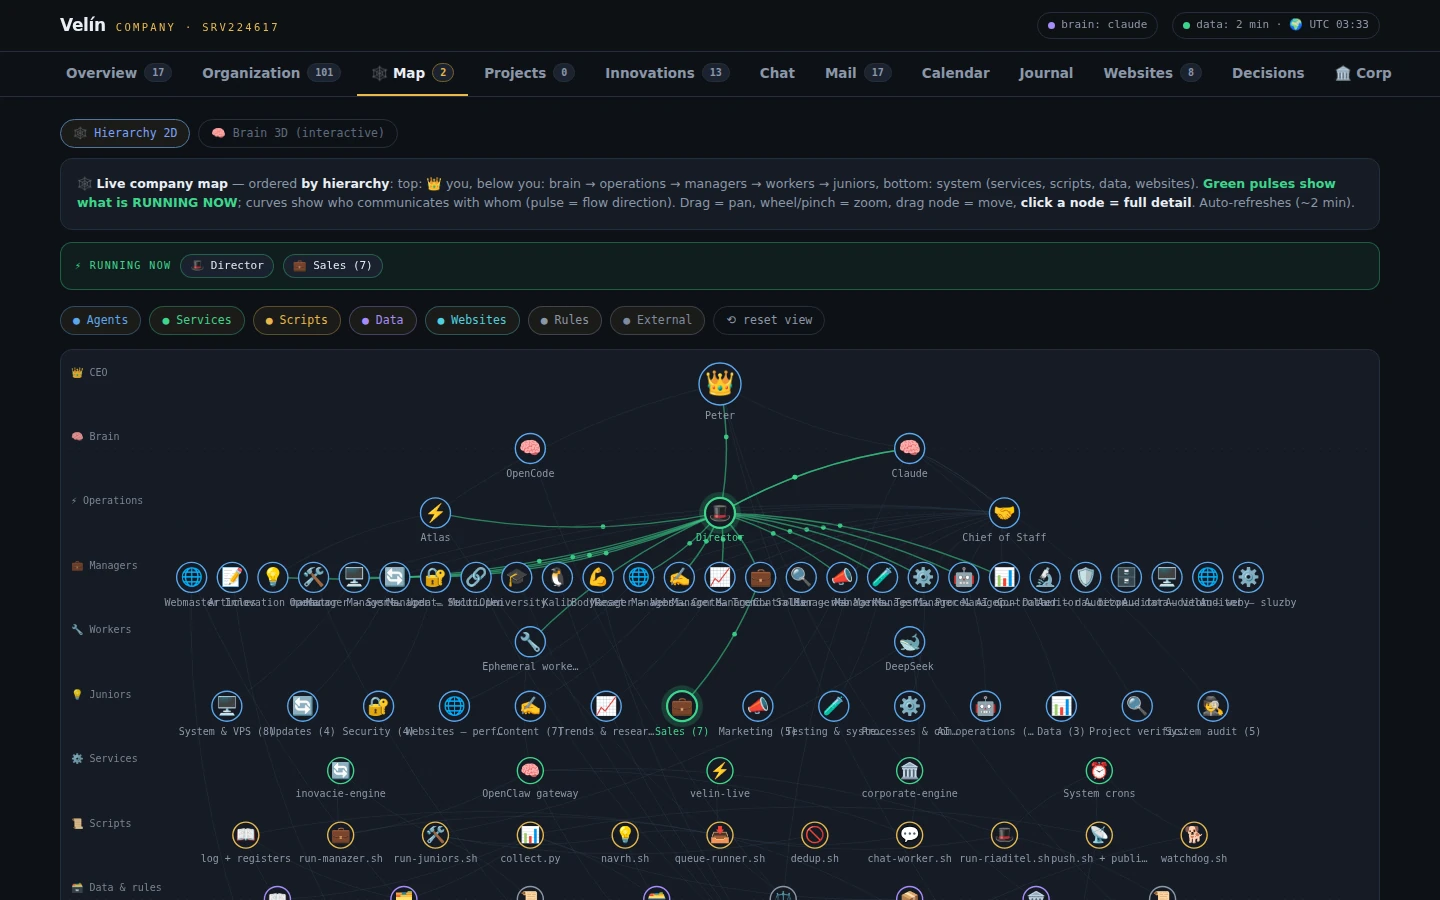1440x900 pixels.
Task: Click the Director node in the map
Action: pos(720,513)
